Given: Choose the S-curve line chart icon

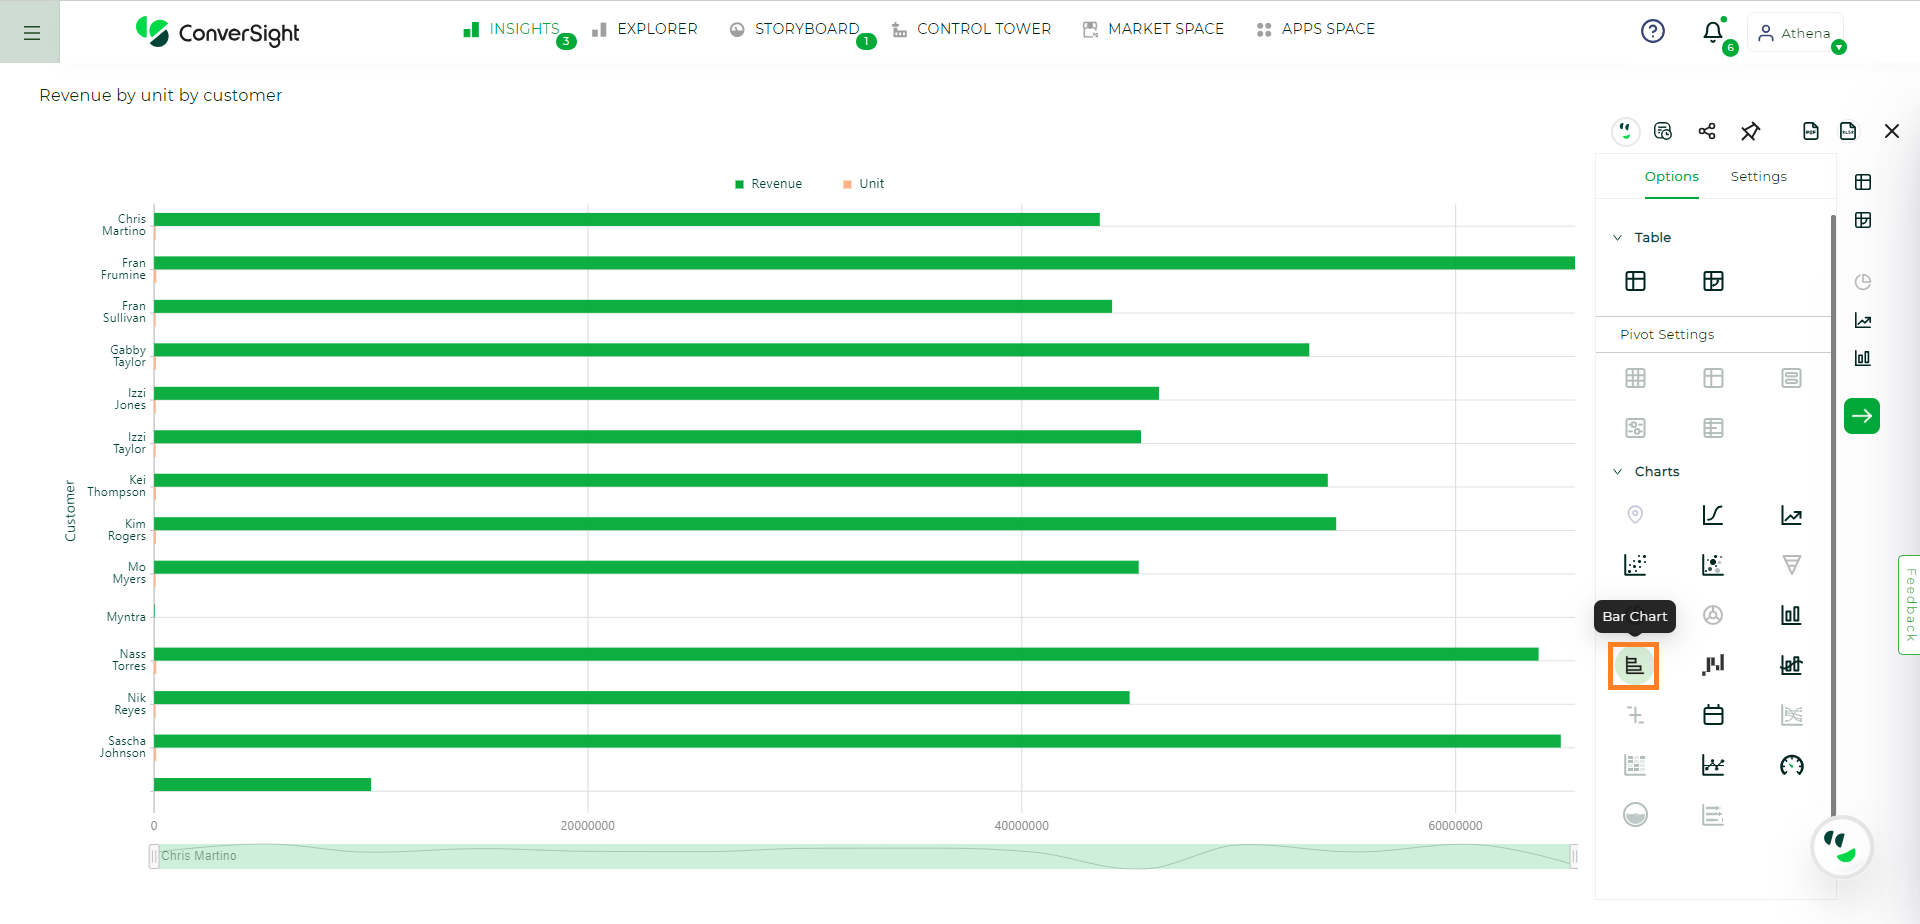Looking at the screenshot, I should (x=1713, y=515).
